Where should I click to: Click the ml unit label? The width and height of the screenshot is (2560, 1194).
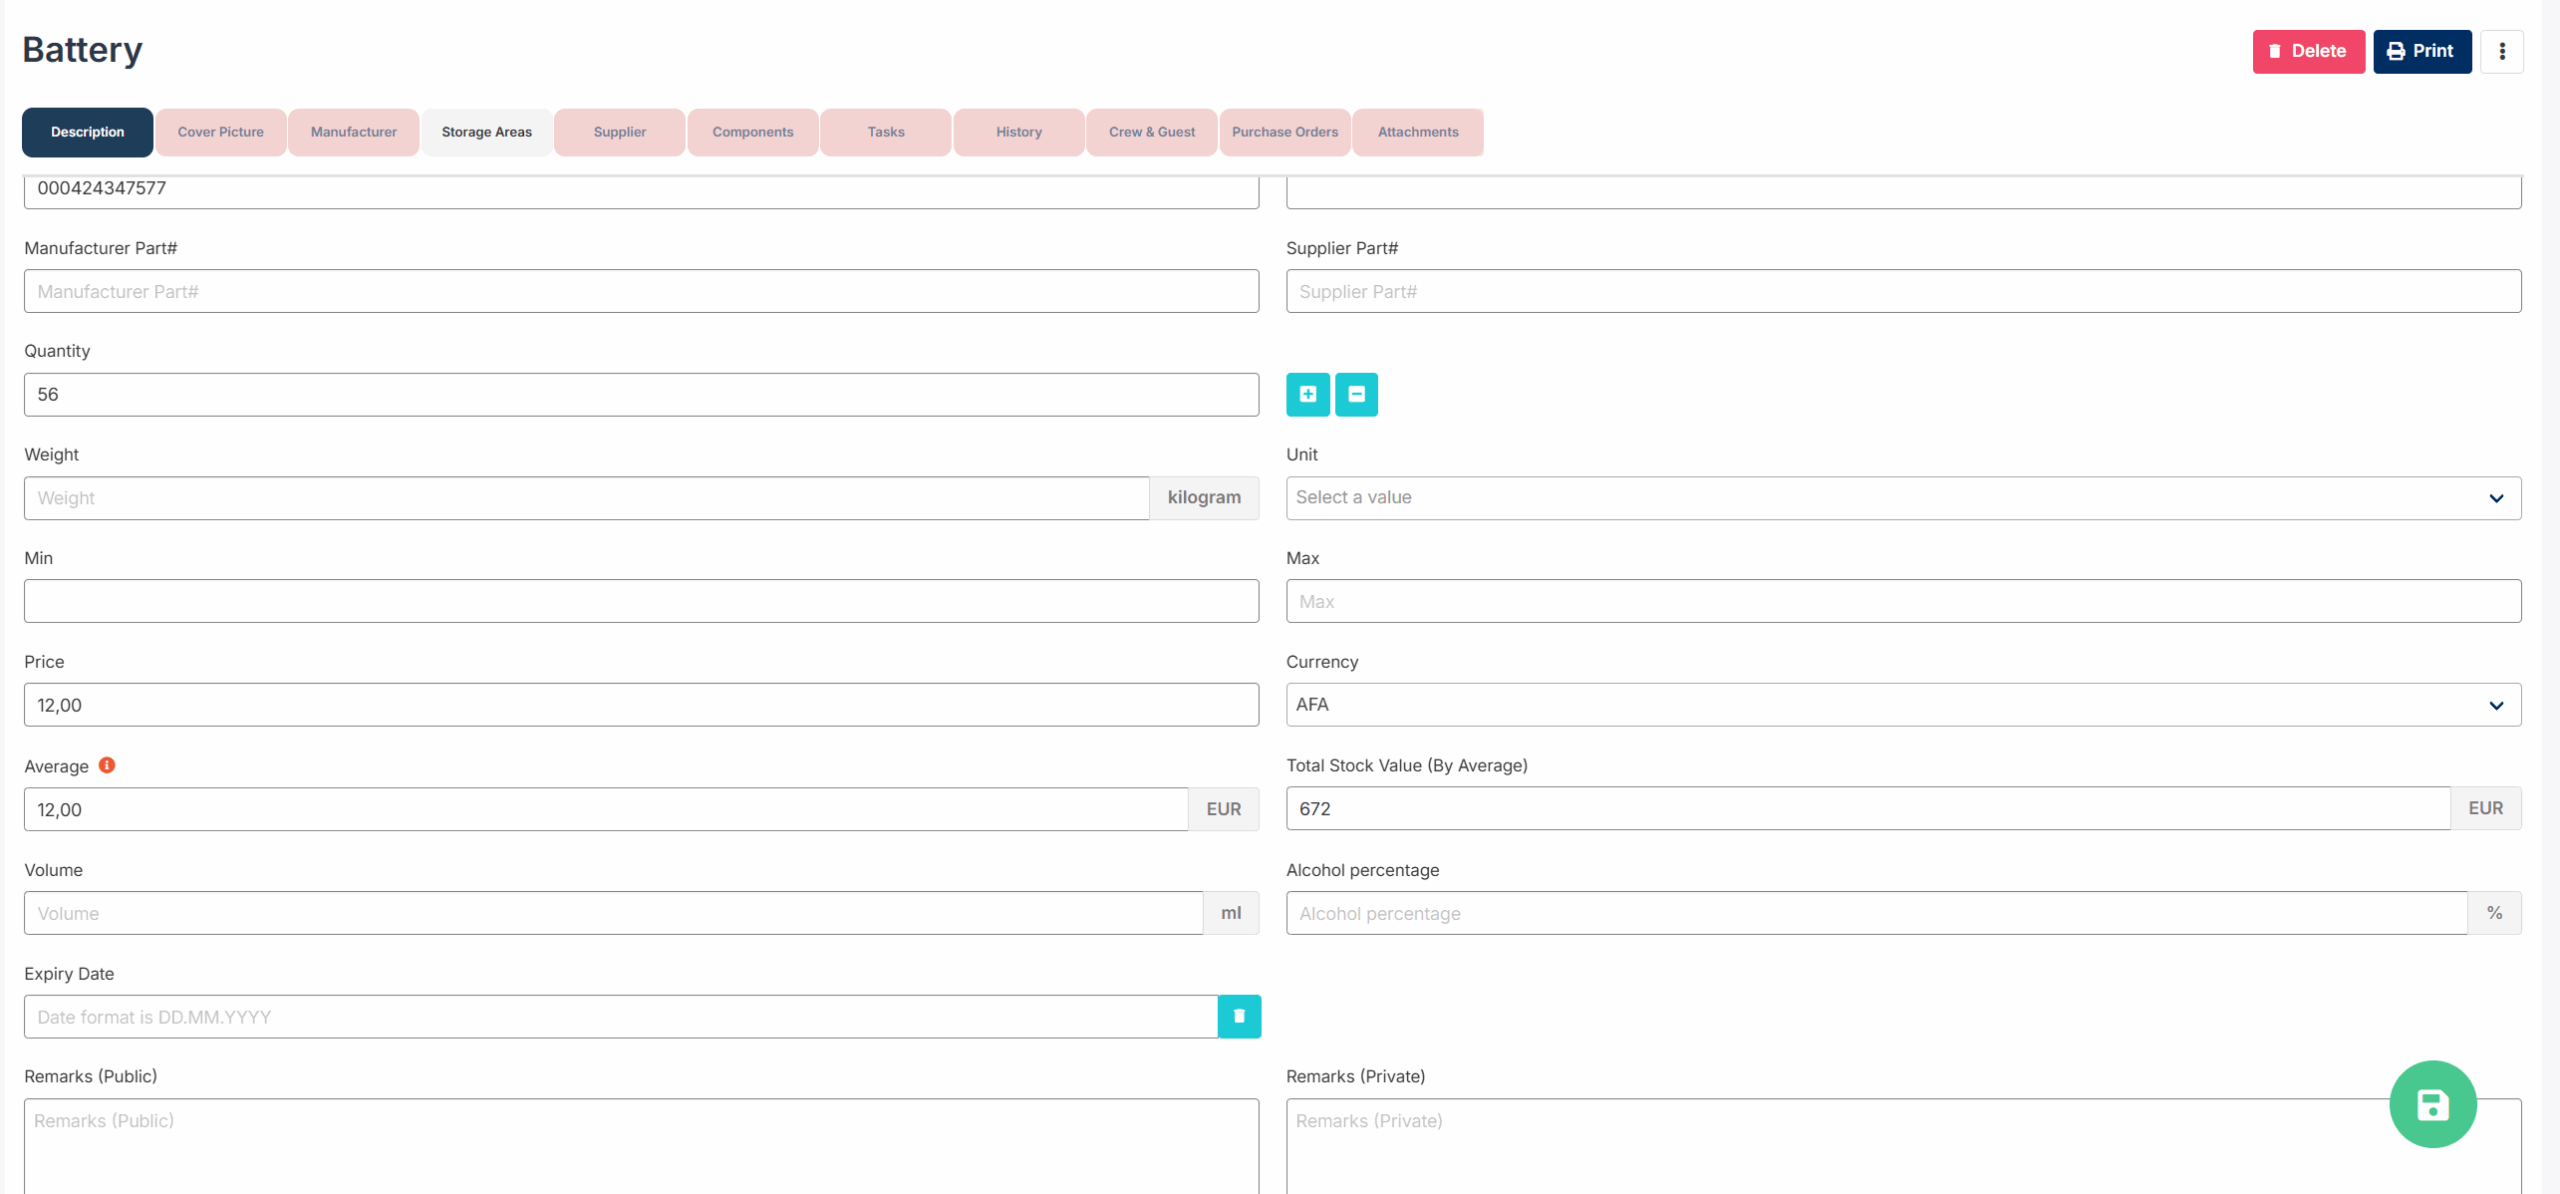[x=1231, y=913]
